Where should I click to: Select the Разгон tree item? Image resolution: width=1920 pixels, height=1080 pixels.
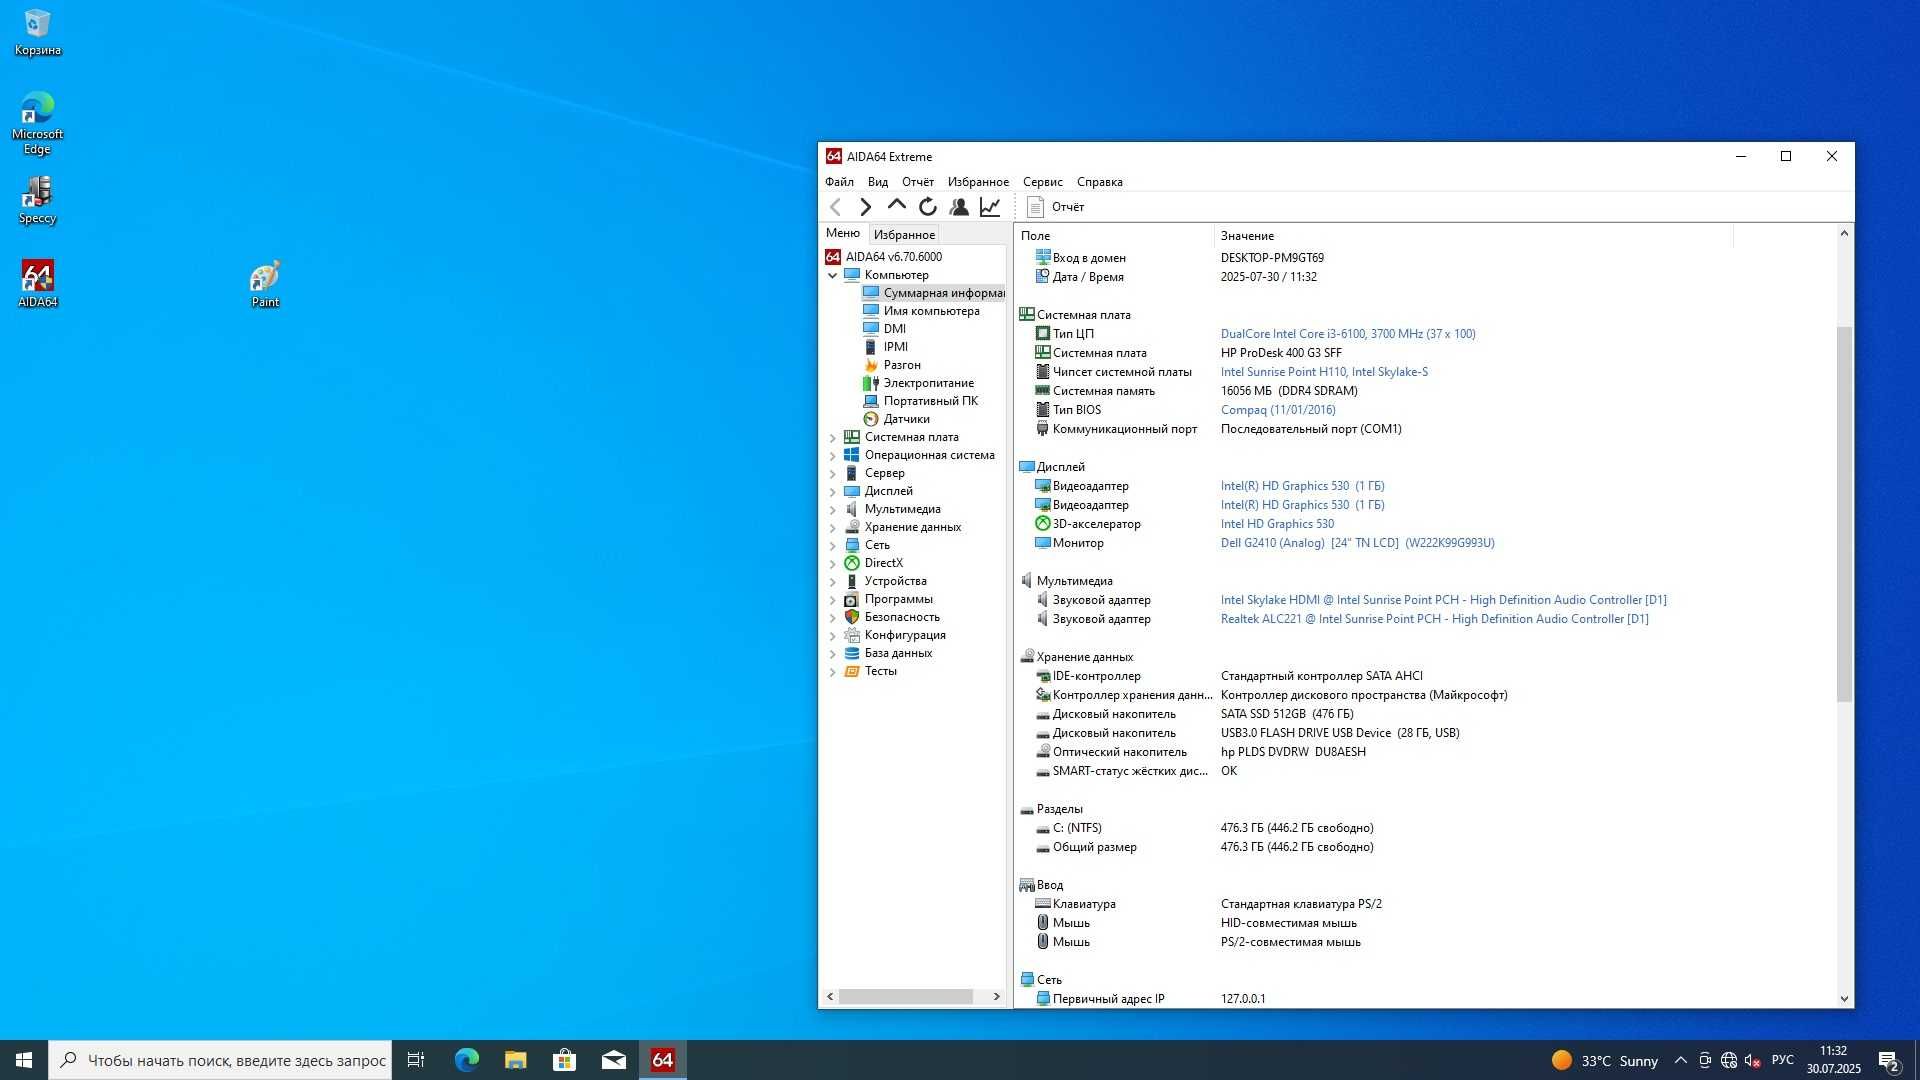click(892, 365)
